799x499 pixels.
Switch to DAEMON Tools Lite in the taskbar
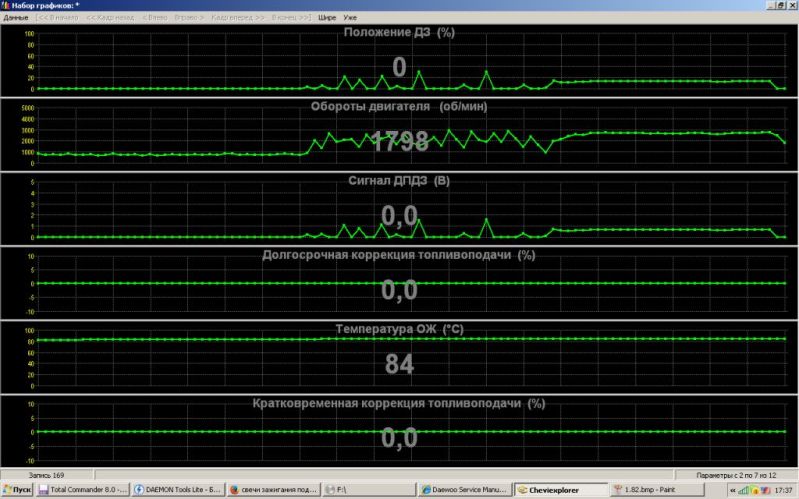[176, 490]
